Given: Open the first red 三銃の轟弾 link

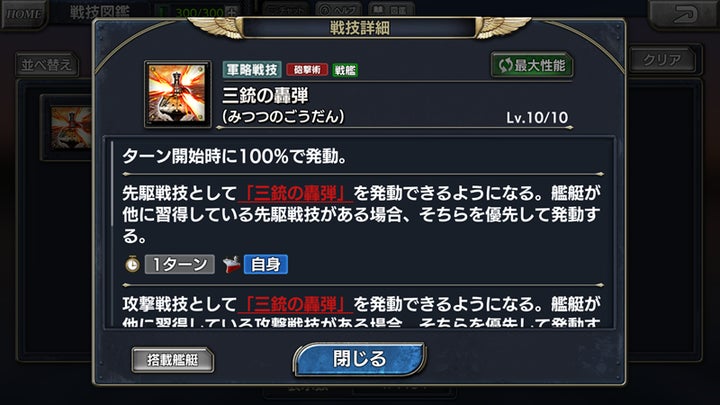Looking at the screenshot, I should [x=295, y=193].
